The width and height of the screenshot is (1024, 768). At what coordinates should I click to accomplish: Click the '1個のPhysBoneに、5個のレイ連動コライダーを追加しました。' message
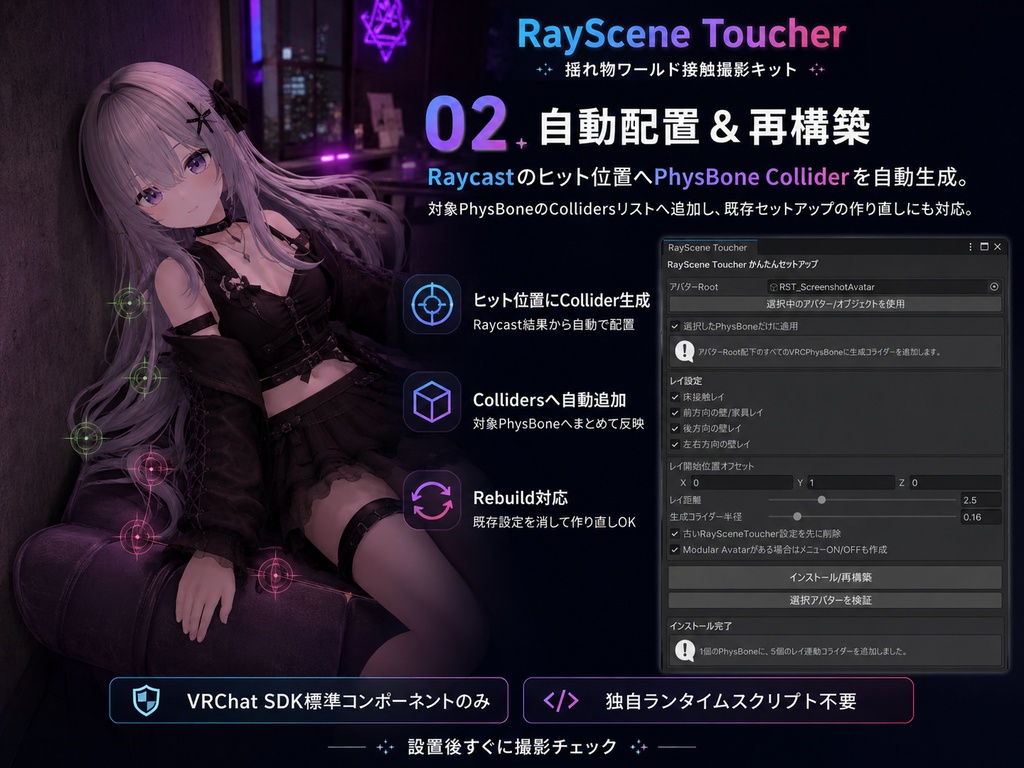(803, 651)
